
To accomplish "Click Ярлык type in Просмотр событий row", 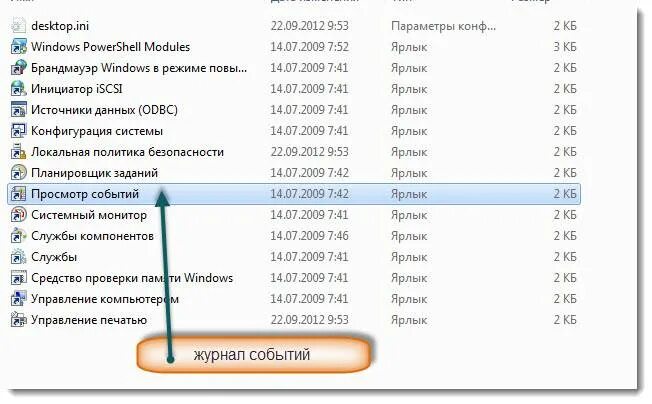I will click(x=409, y=194).
